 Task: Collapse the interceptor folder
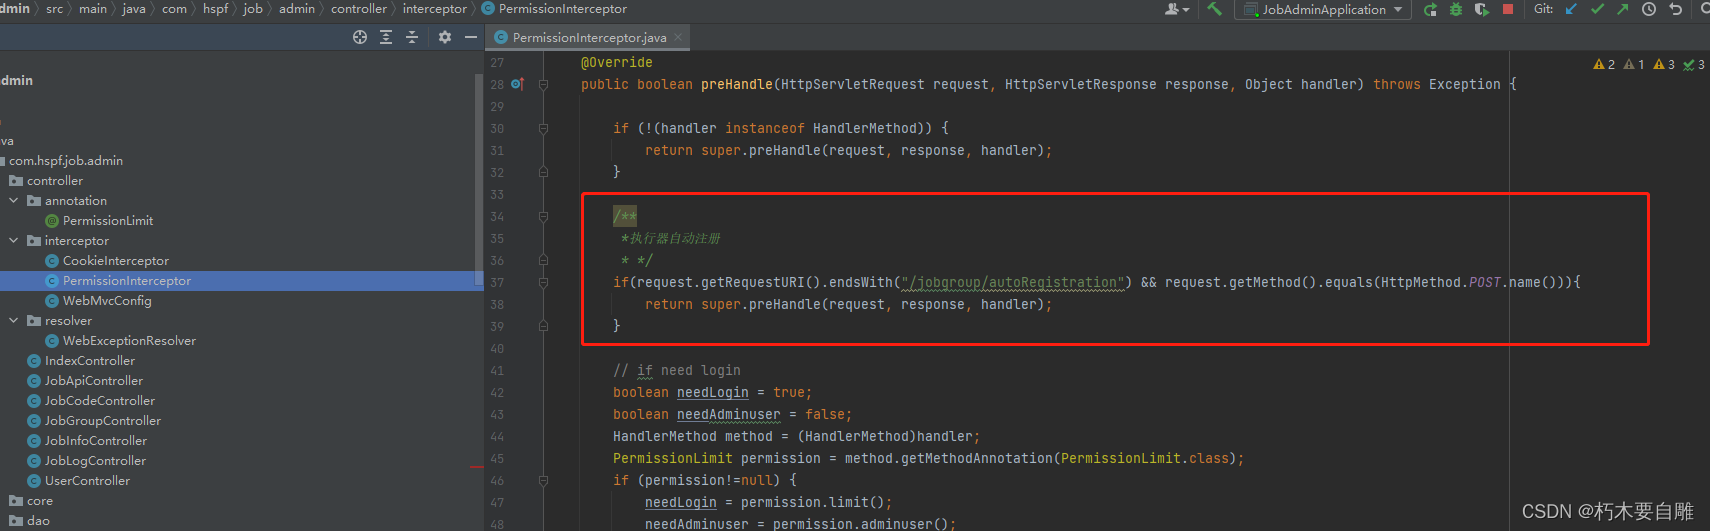point(14,240)
